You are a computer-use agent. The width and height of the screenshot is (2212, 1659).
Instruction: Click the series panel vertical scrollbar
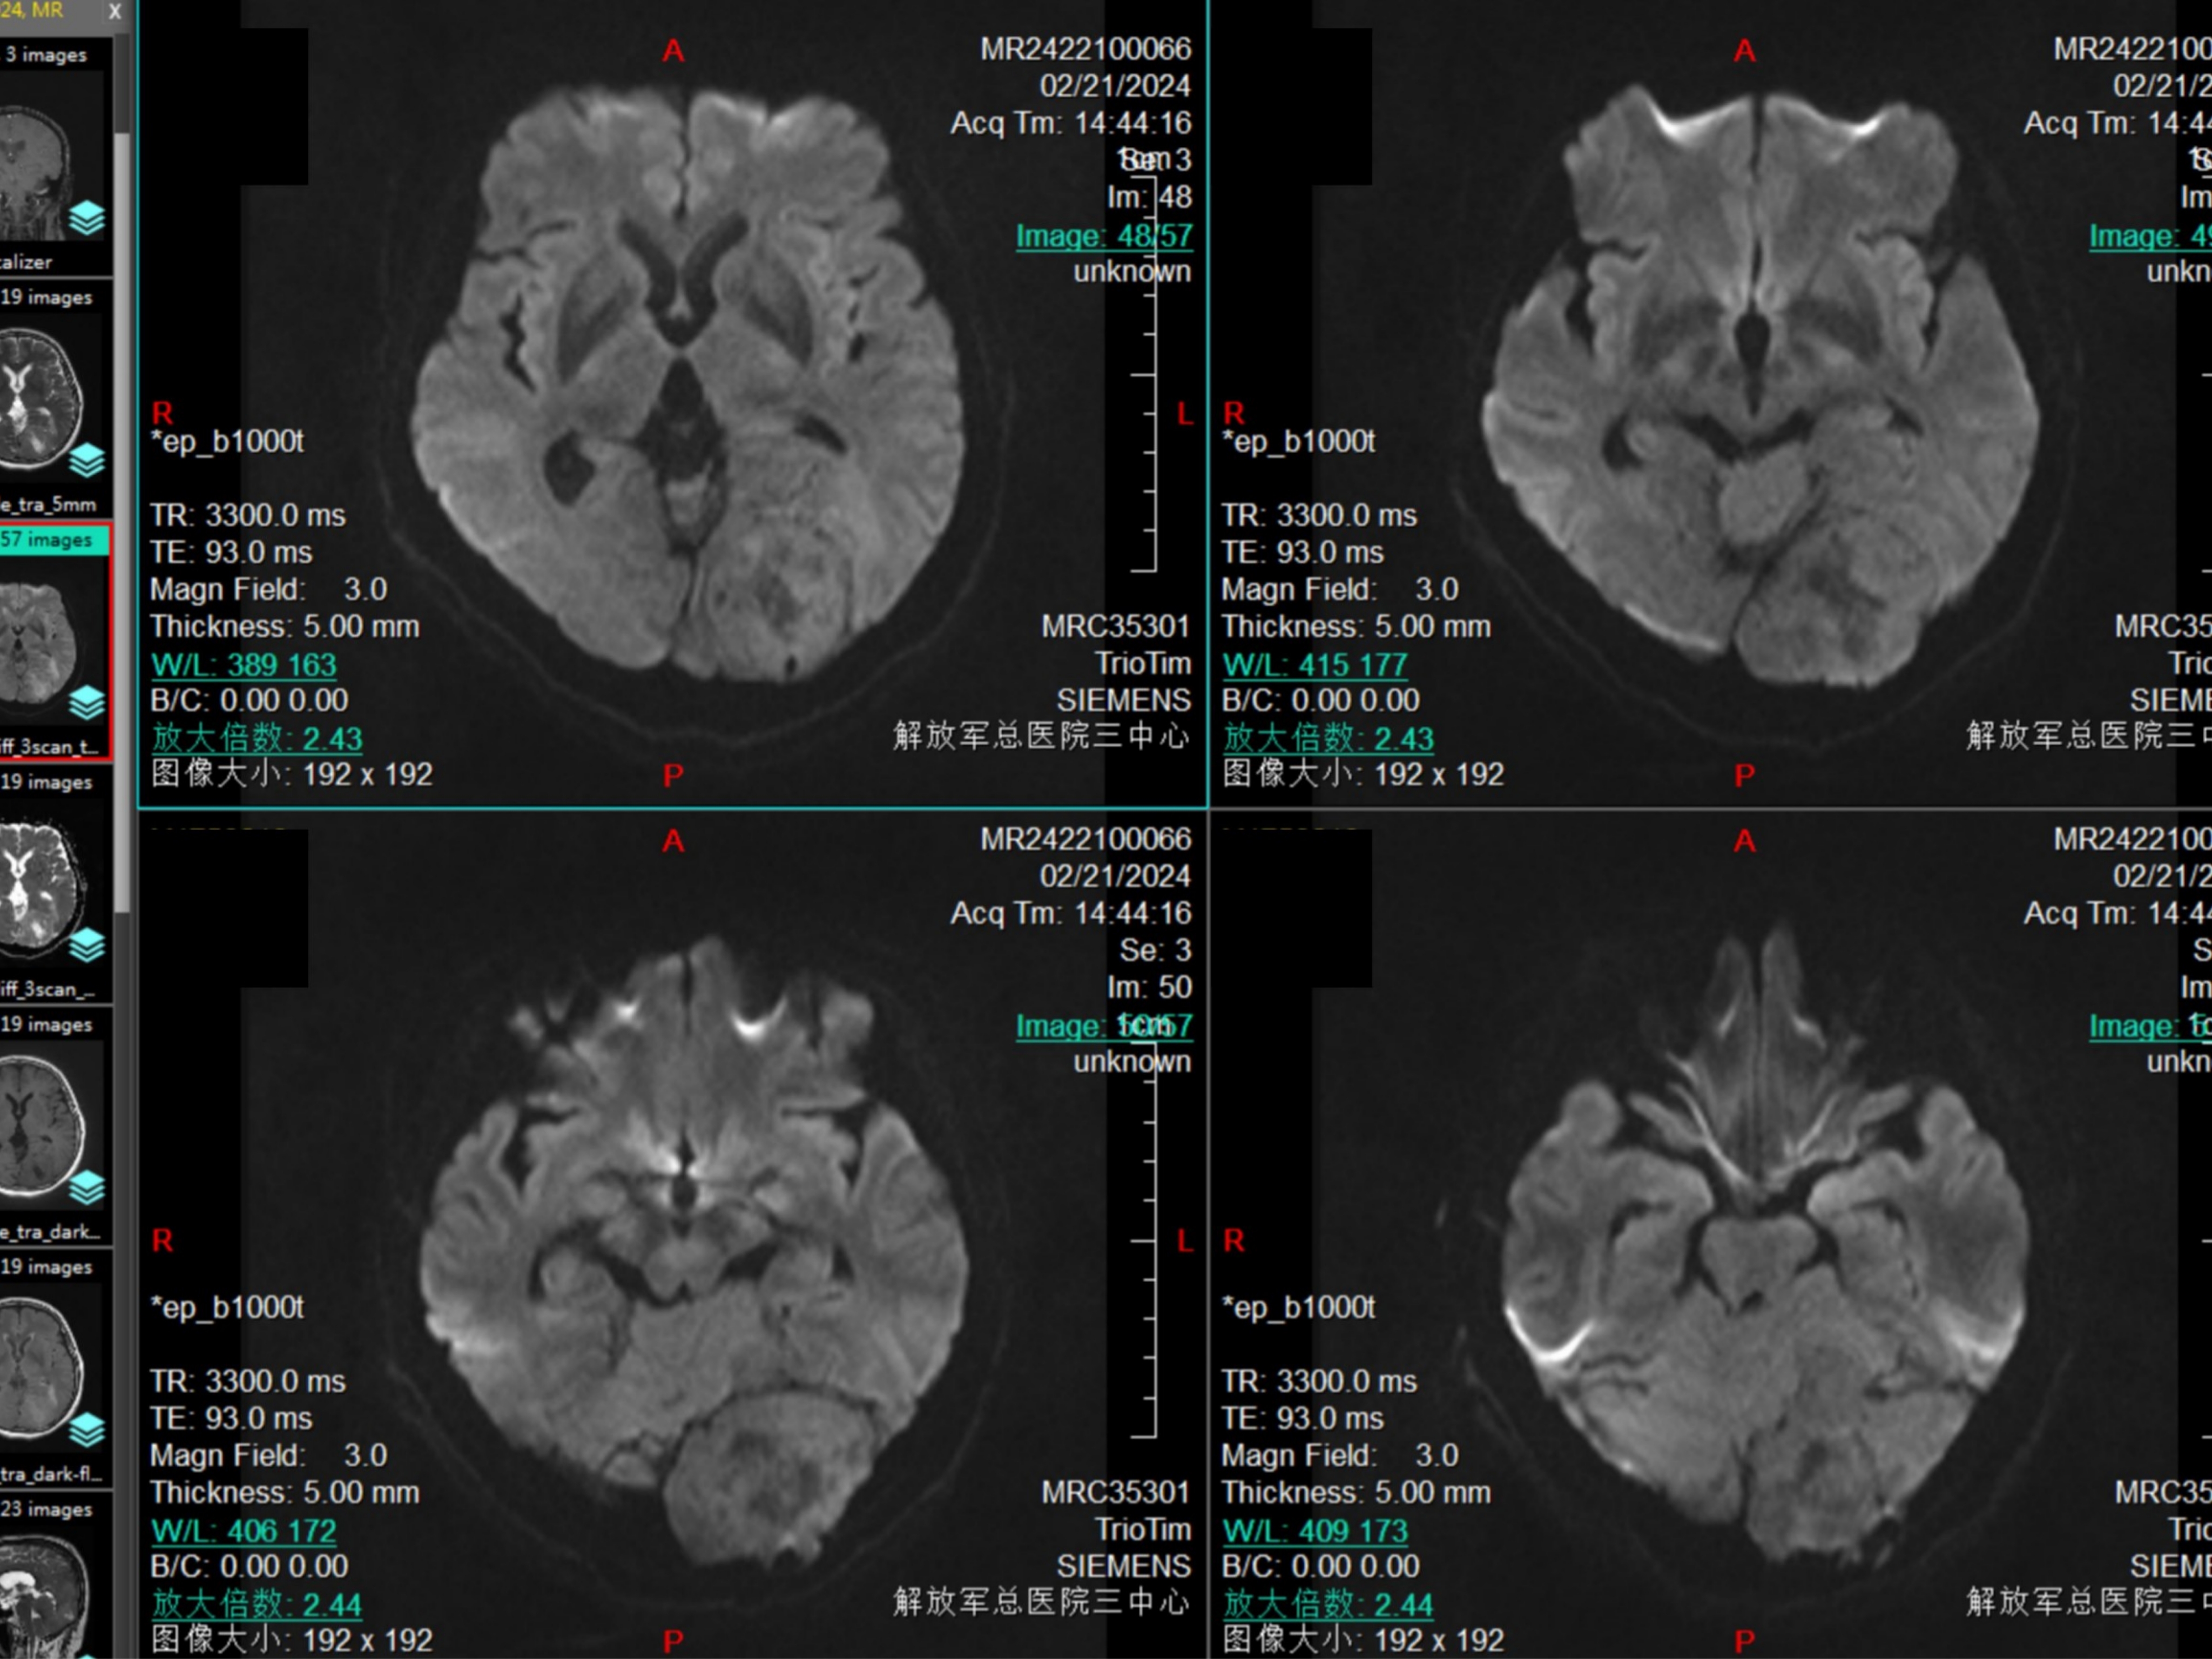(122, 520)
